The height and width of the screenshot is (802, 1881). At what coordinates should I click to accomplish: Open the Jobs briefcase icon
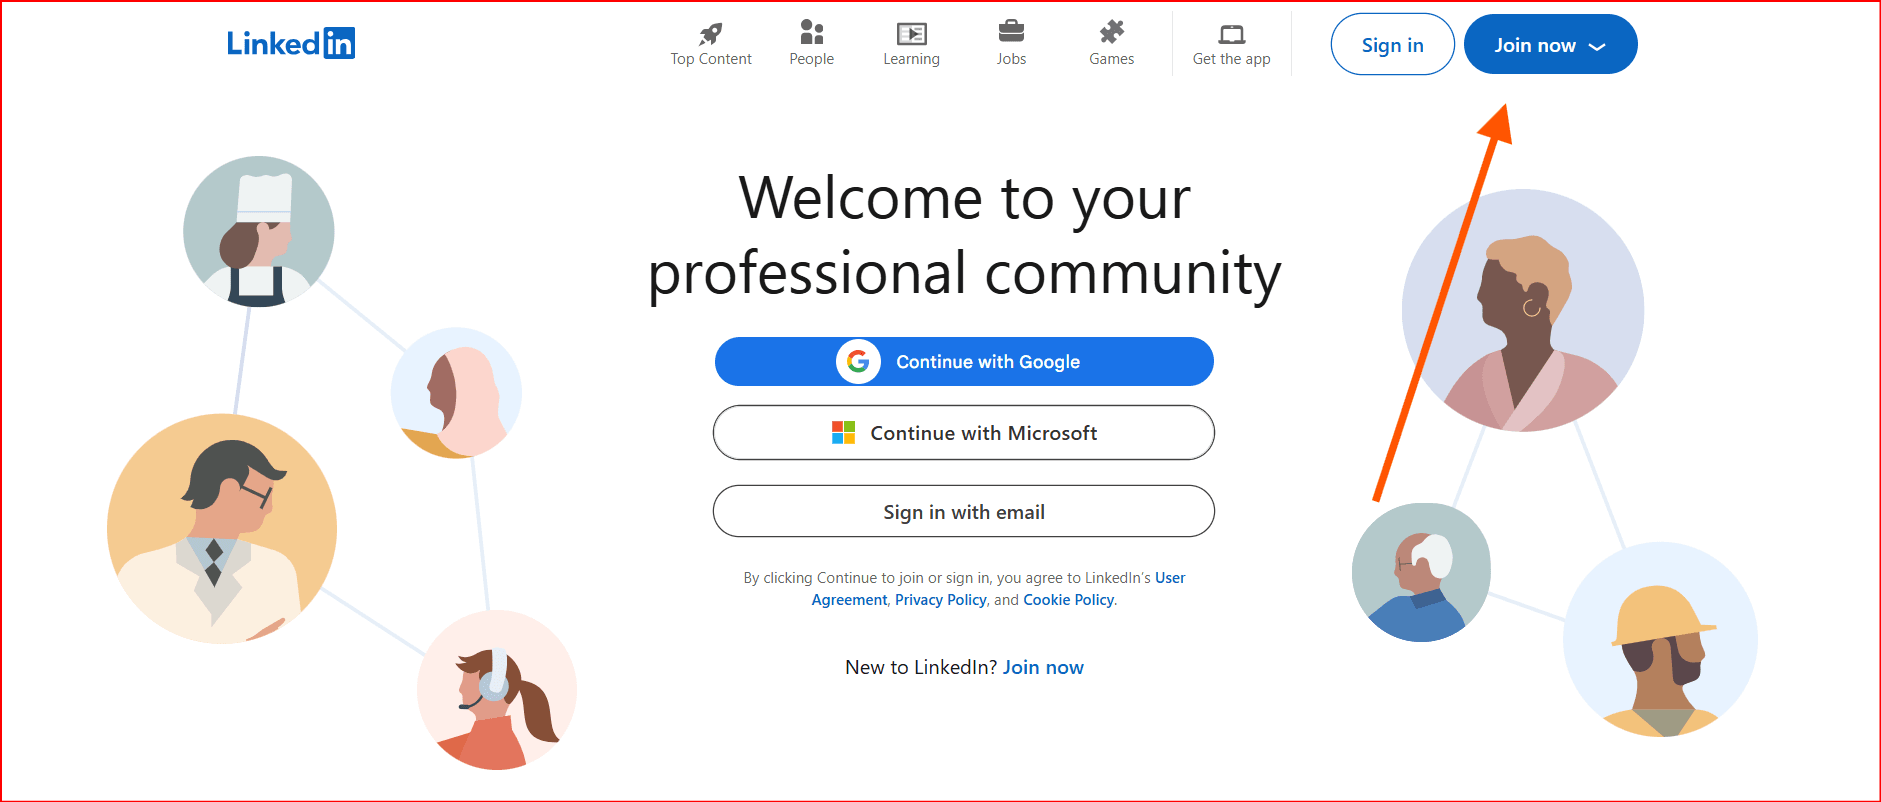(x=1011, y=31)
